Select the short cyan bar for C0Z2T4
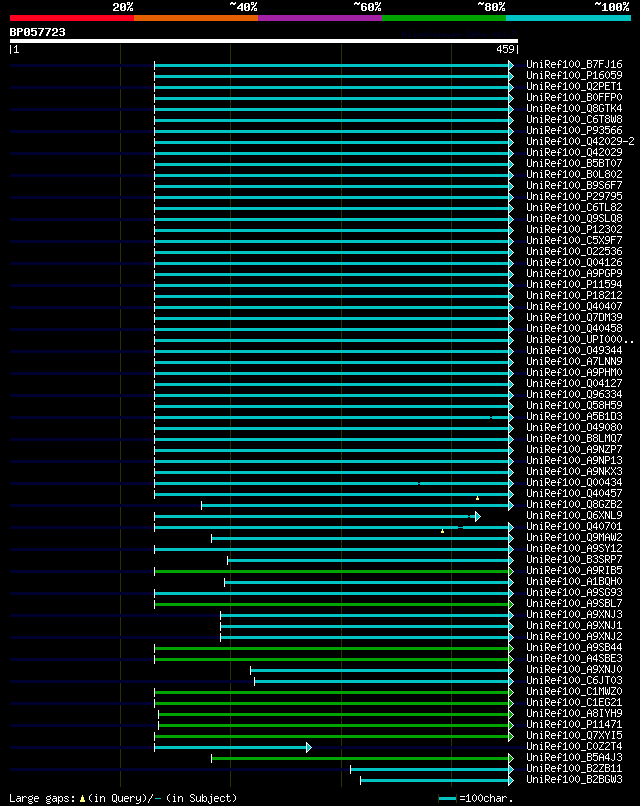The image size is (640, 806). pos(230,747)
